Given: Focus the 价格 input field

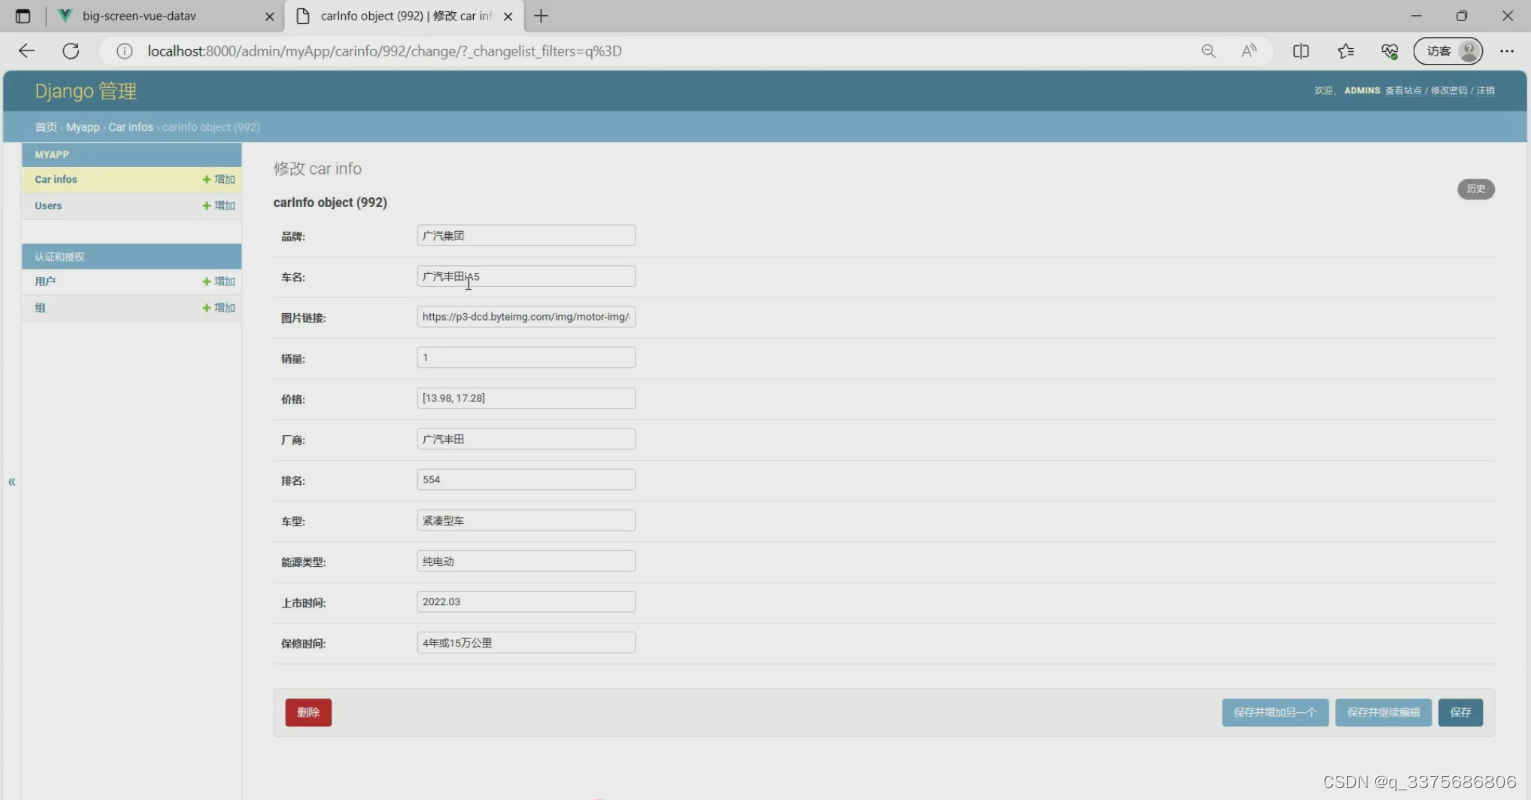Looking at the screenshot, I should click(x=526, y=399).
